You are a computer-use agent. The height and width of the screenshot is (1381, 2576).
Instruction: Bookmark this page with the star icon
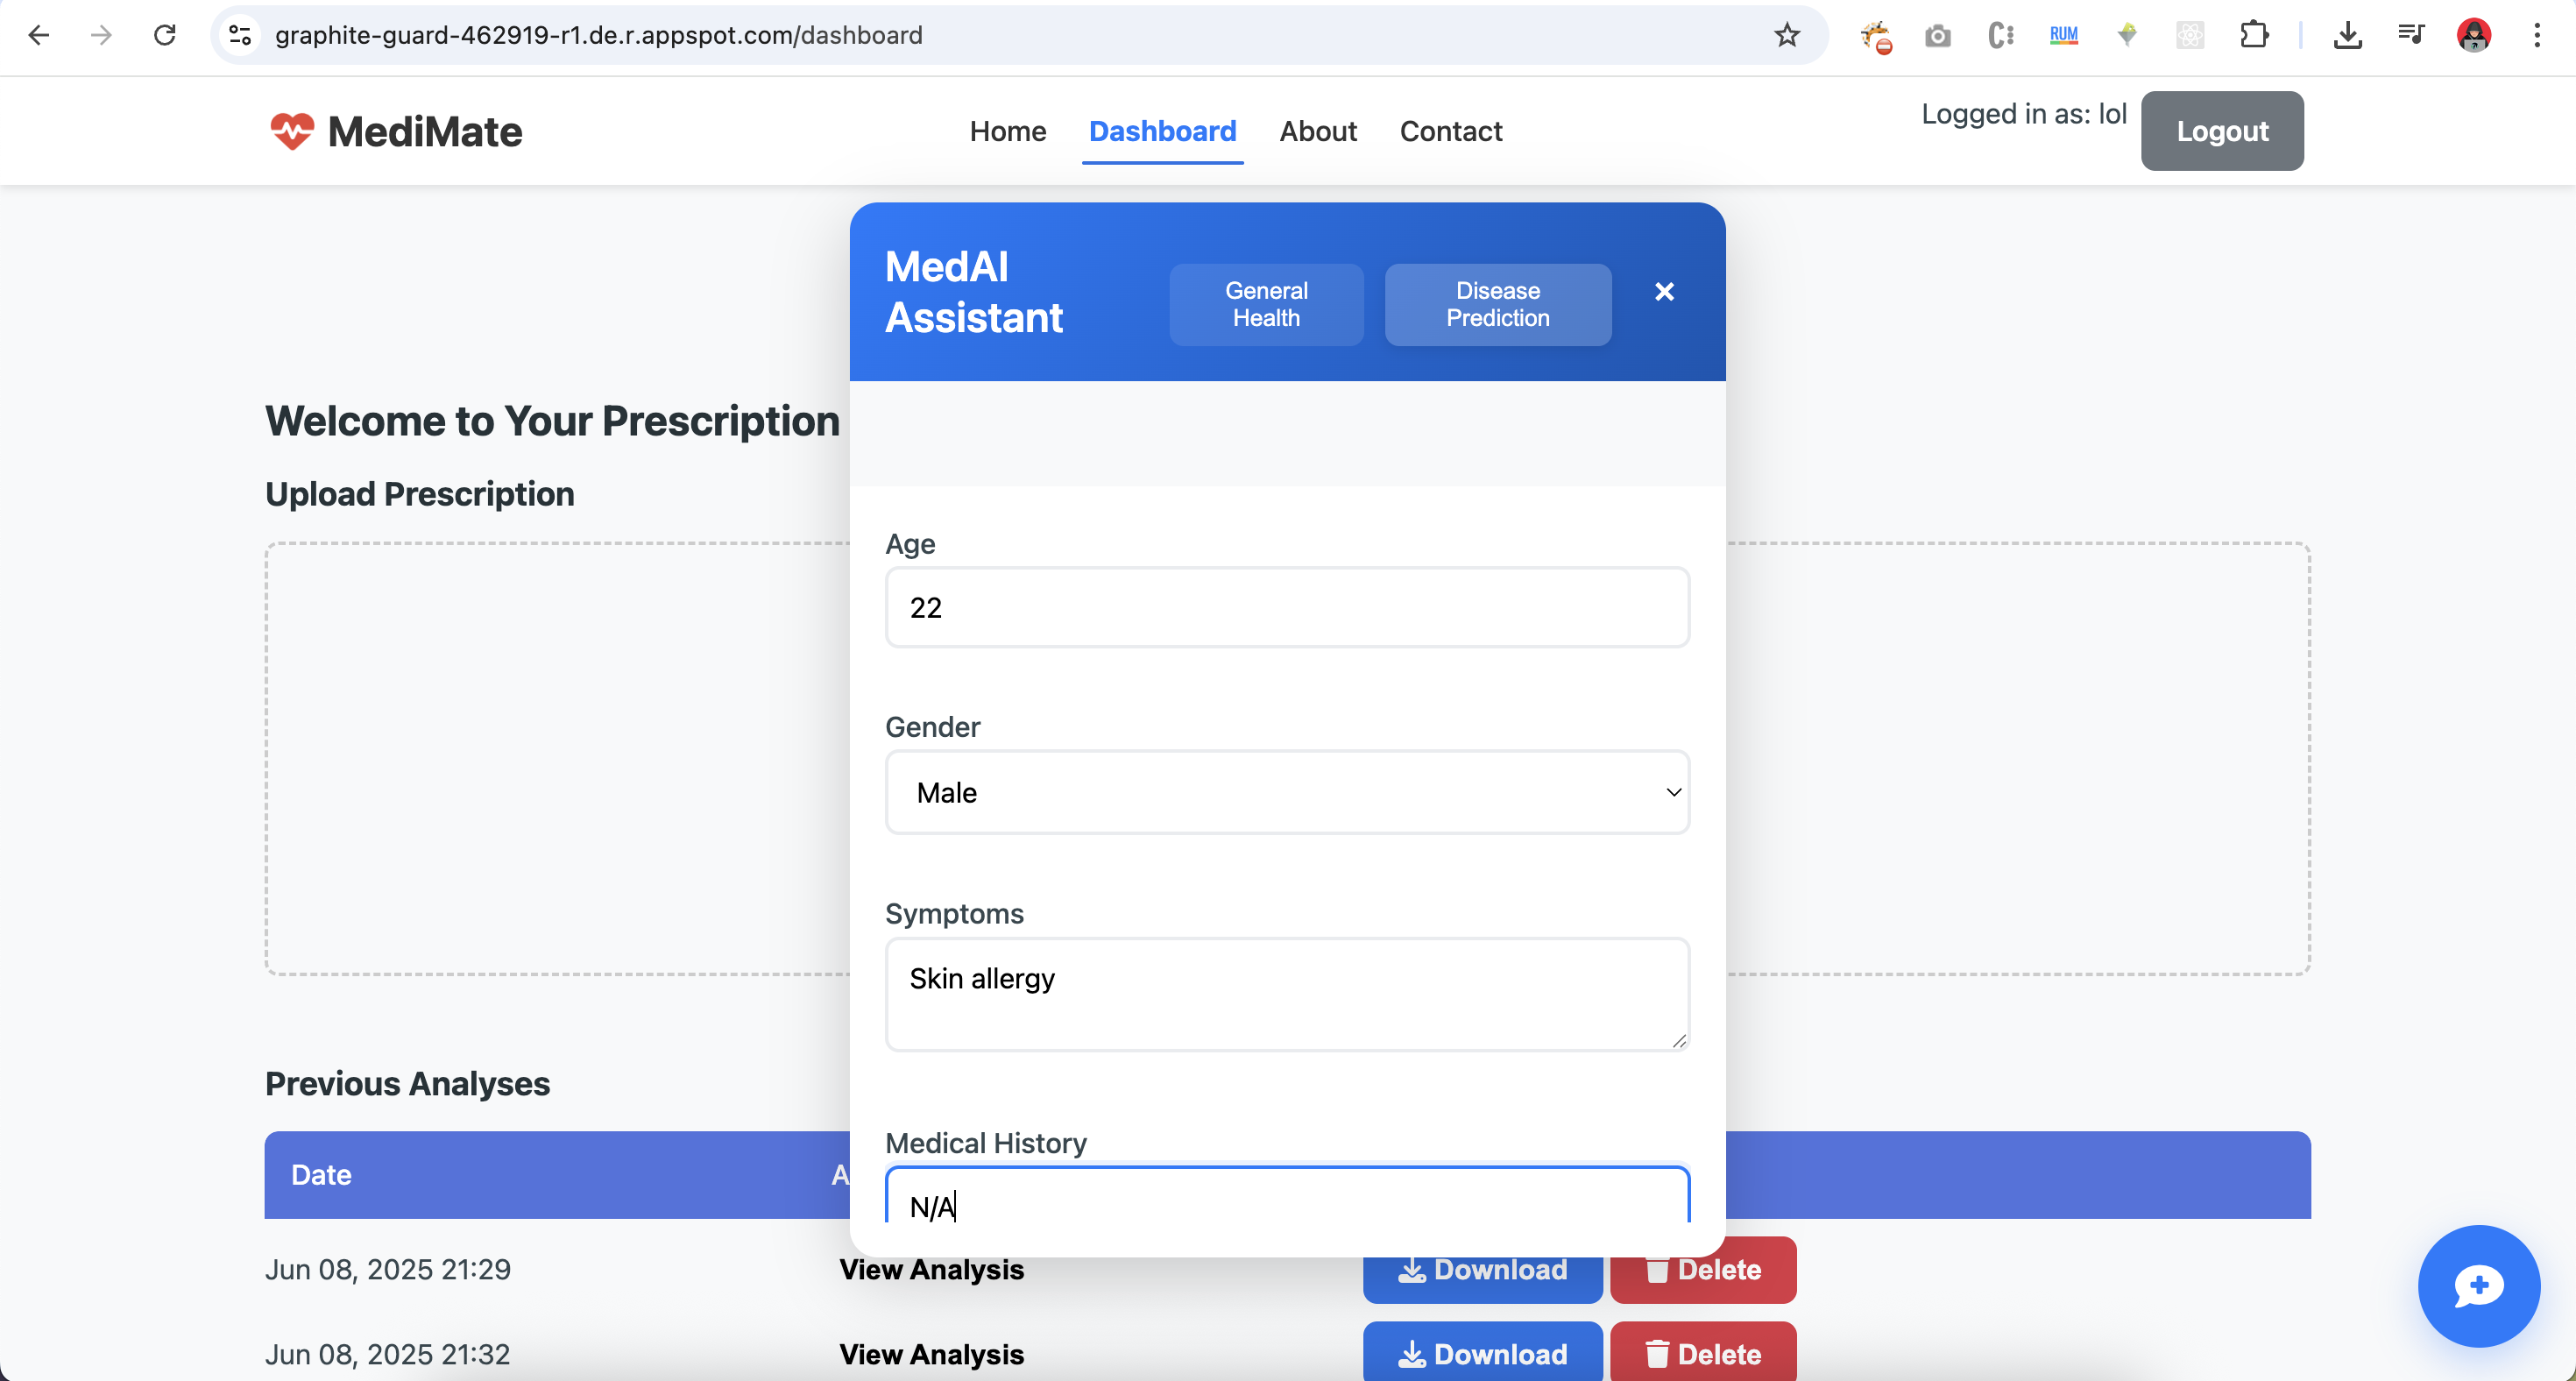coord(1786,36)
